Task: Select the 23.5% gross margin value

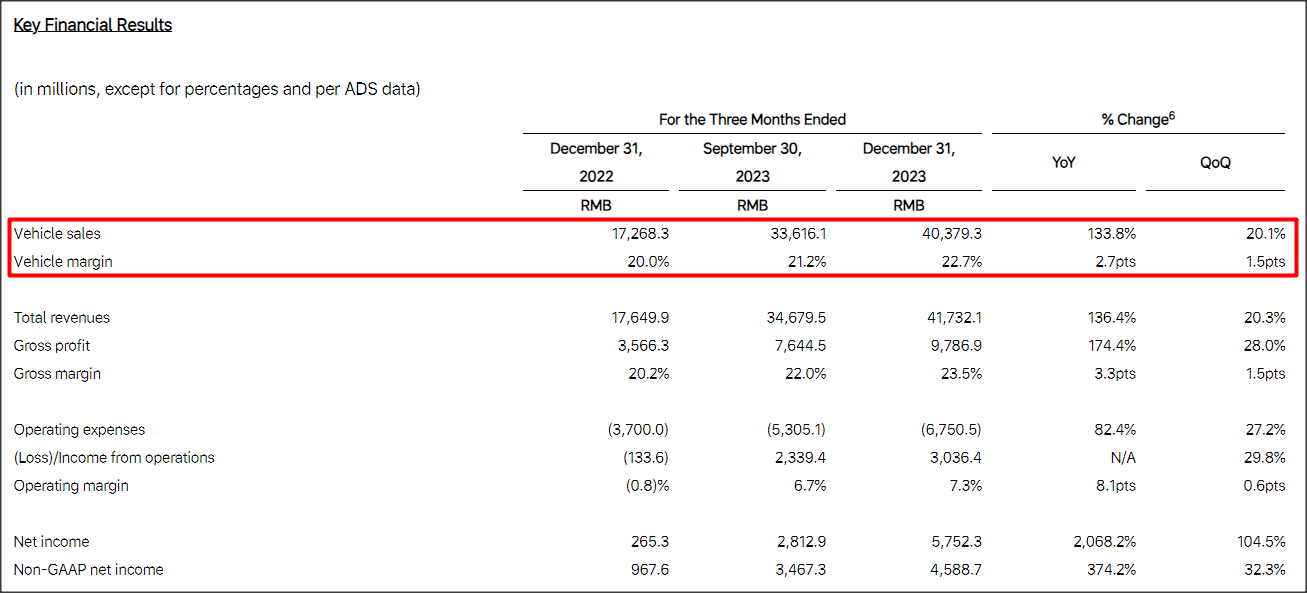Action: (960, 373)
